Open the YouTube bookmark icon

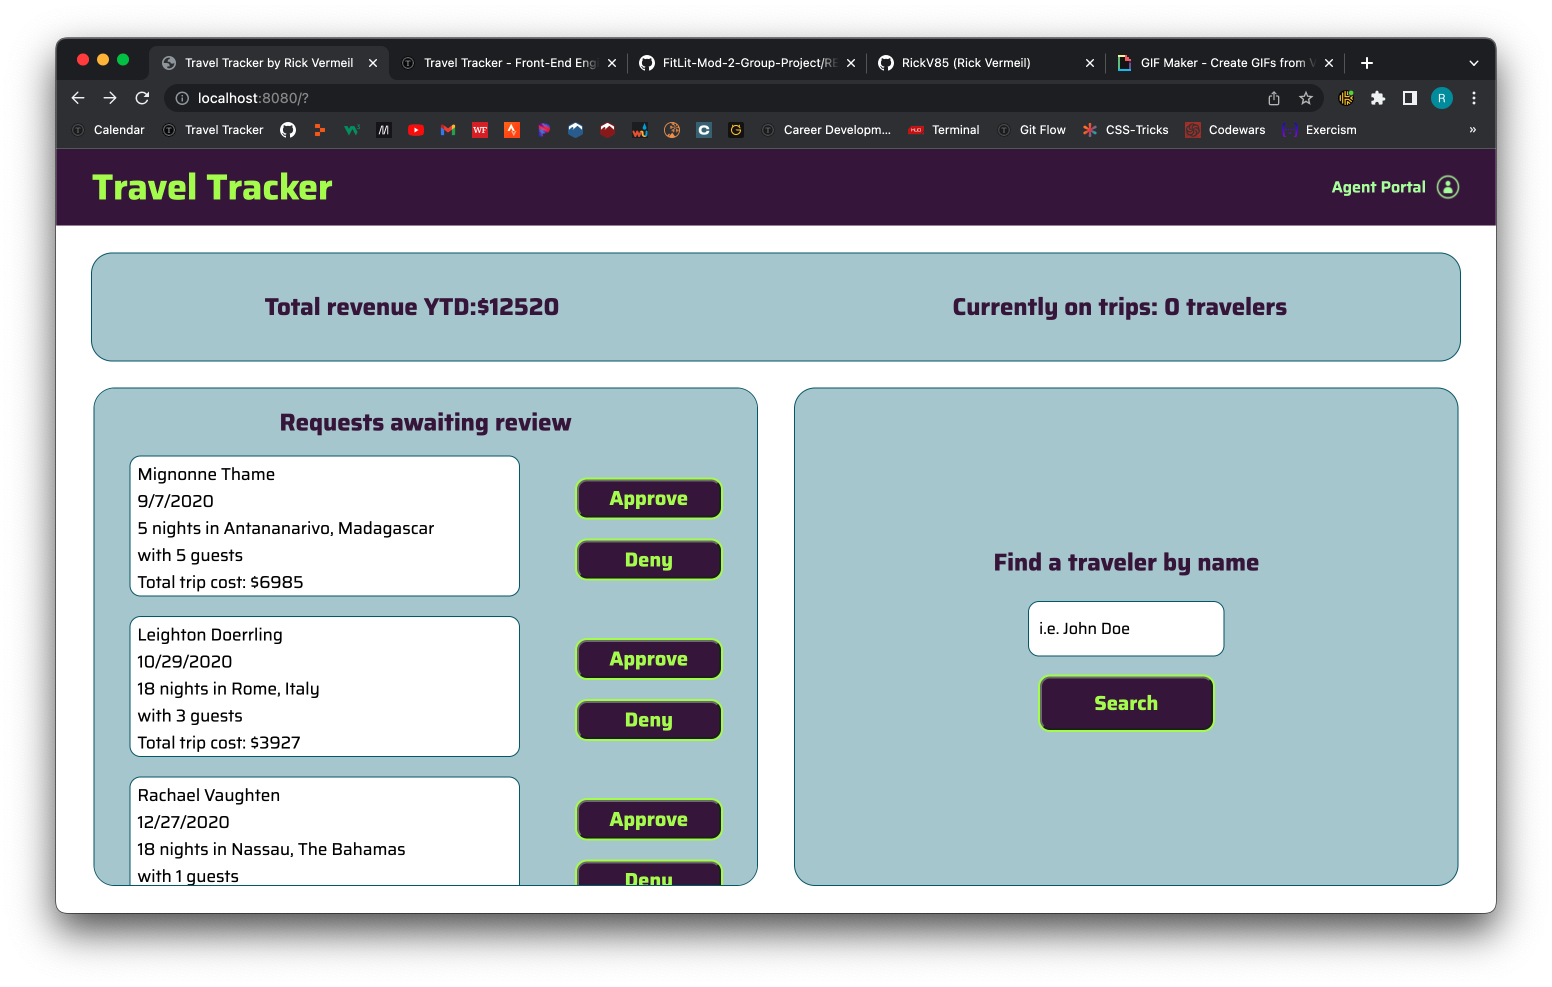click(415, 129)
